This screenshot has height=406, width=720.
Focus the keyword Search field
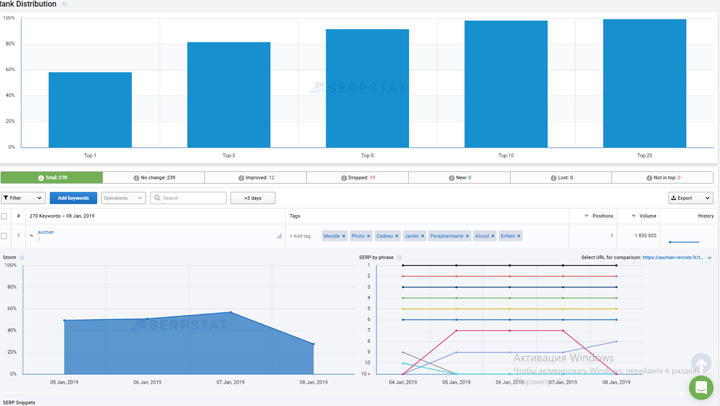coord(188,198)
